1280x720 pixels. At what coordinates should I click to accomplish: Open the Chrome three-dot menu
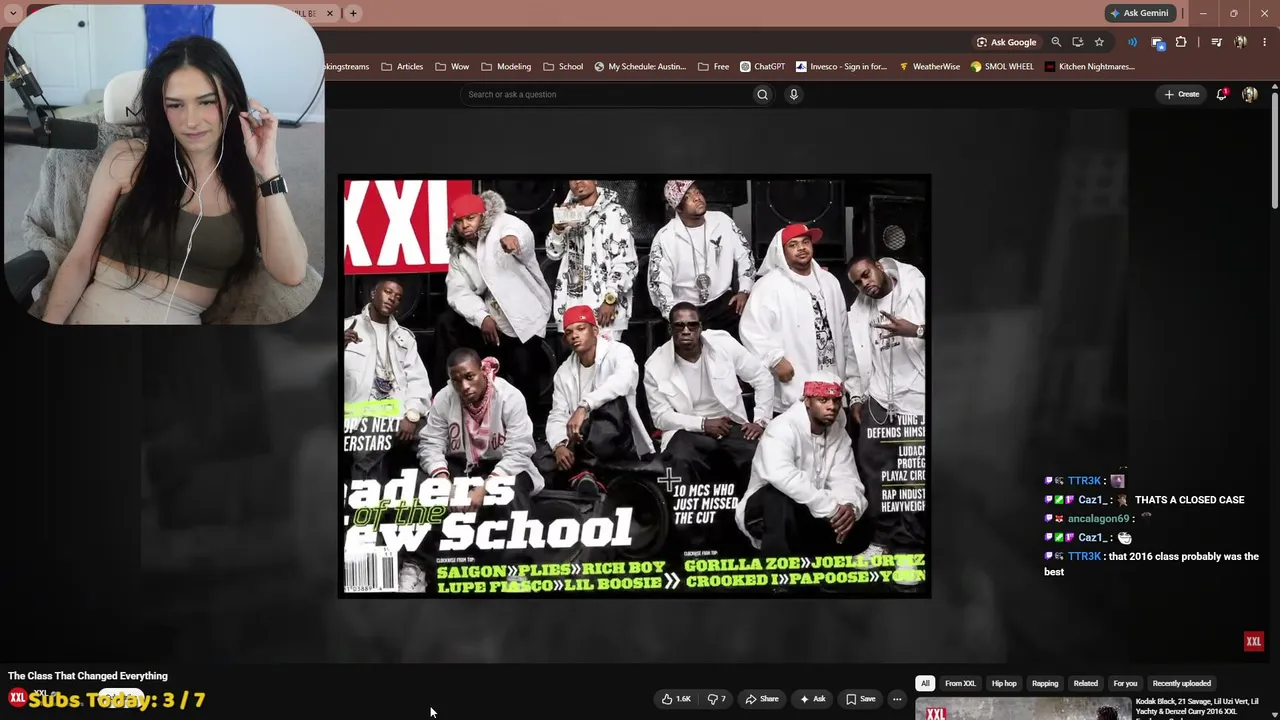click(1265, 42)
